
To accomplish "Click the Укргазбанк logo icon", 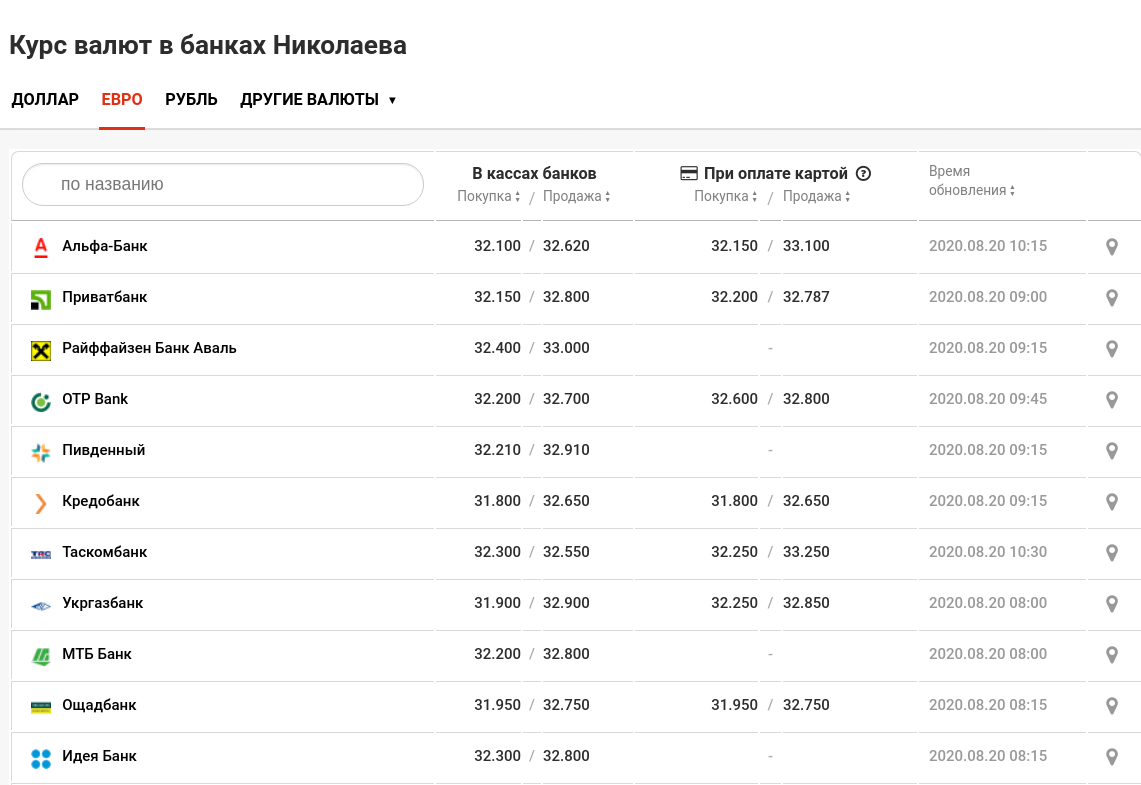I will click(x=41, y=605).
